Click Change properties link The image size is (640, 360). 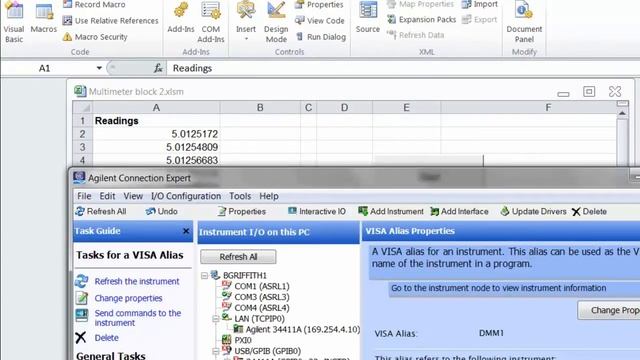128,298
